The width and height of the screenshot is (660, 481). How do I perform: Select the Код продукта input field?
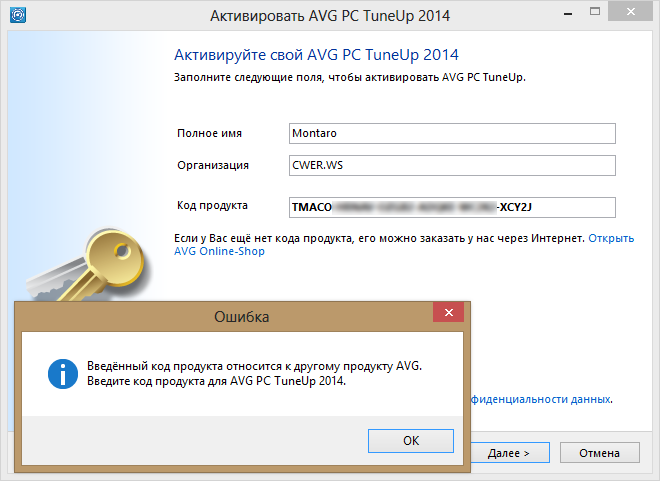[450, 207]
